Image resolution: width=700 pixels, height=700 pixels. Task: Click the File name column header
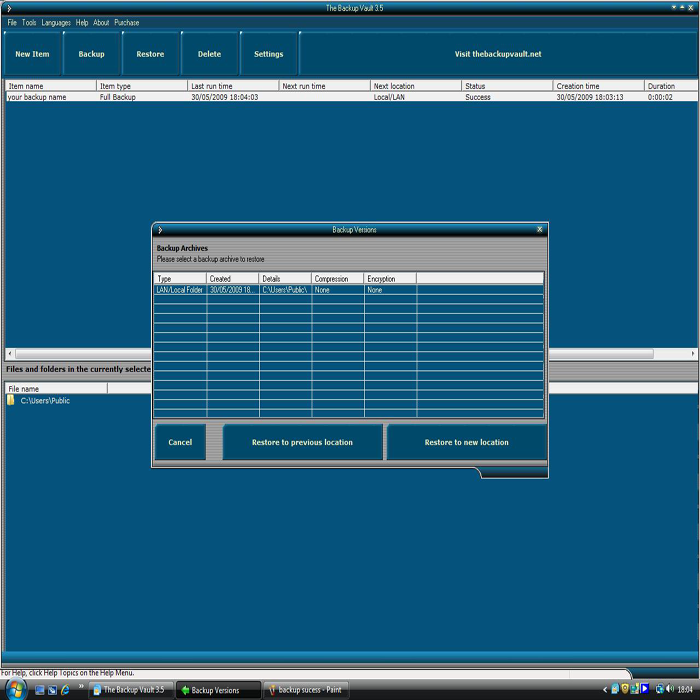coord(56,388)
